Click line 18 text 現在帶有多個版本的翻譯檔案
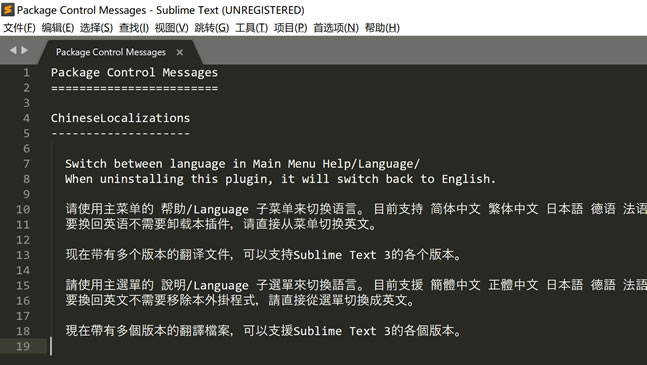This screenshot has height=365, width=647. [263, 331]
